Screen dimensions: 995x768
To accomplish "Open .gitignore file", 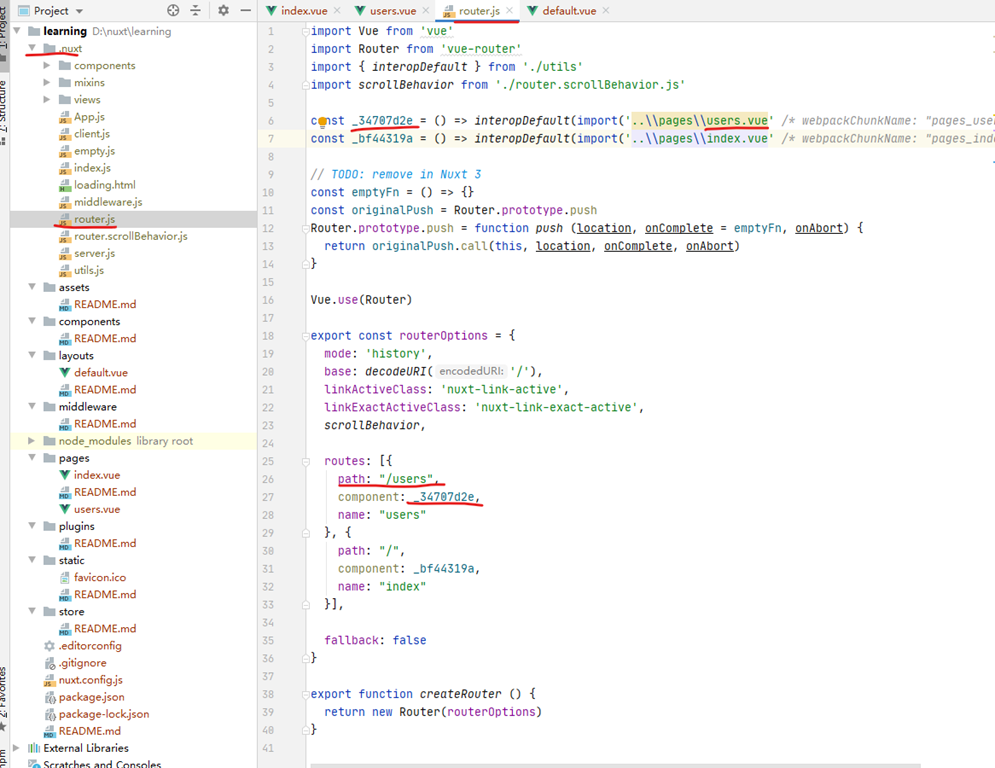I will click(82, 663).
